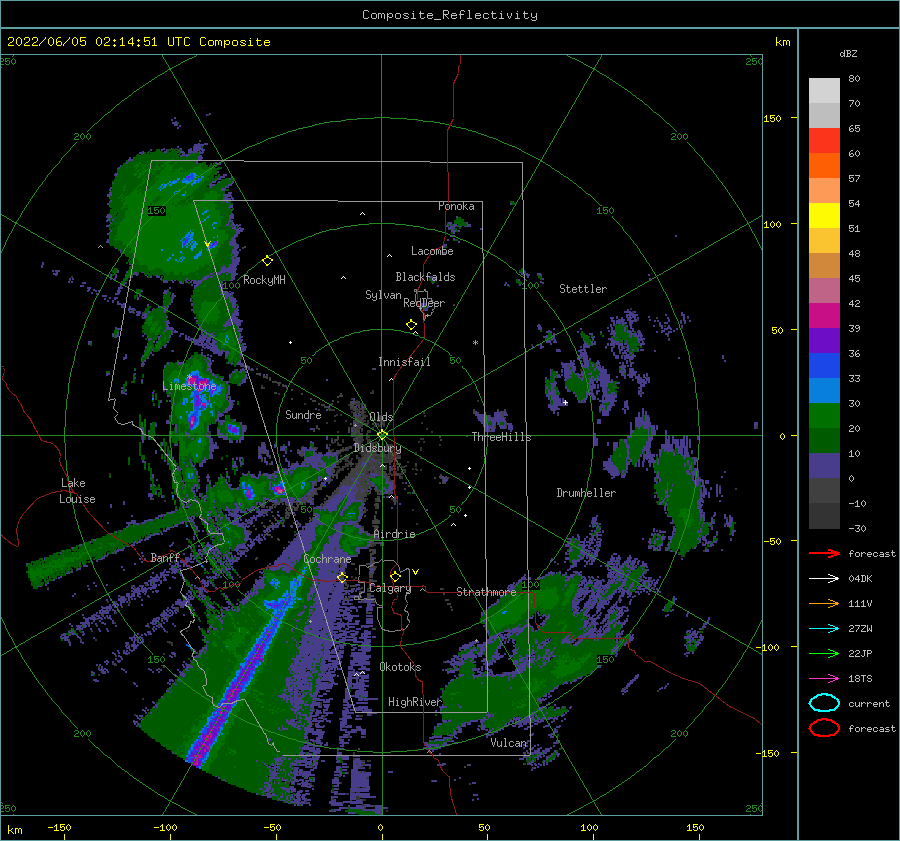Image resolution: width=900 pixels, height=841 pixels.
Task: Click the red forecast arrow legend icon
Action: [824, 553]
